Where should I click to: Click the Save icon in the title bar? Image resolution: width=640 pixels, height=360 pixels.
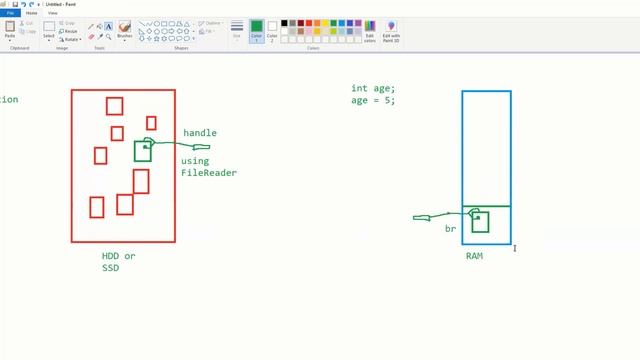15,4
